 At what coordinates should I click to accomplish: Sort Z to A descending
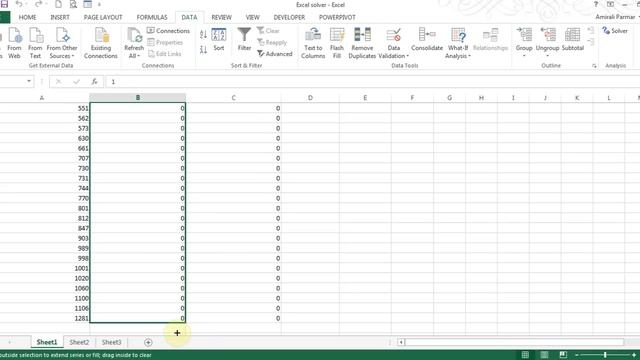click(x=203, y=50)
